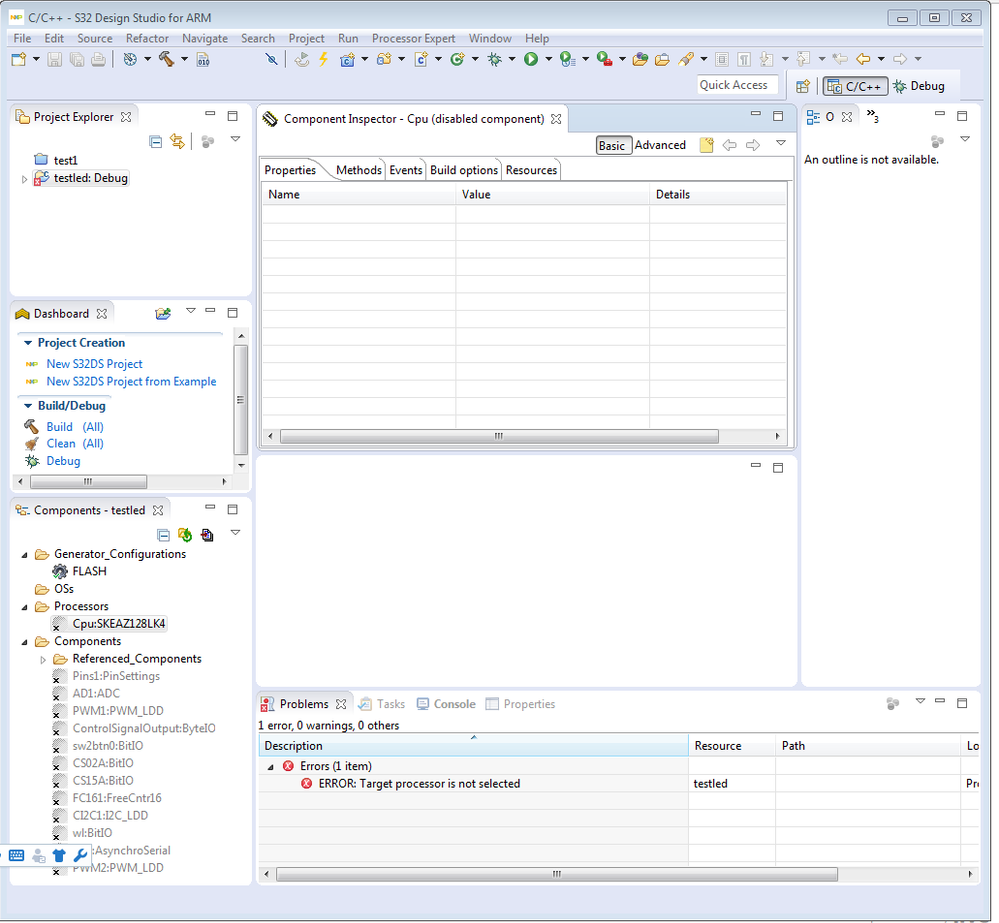Toggle Basic view in Component Inspector
This screenshot has height=923, width=999.
pos(612,145)
